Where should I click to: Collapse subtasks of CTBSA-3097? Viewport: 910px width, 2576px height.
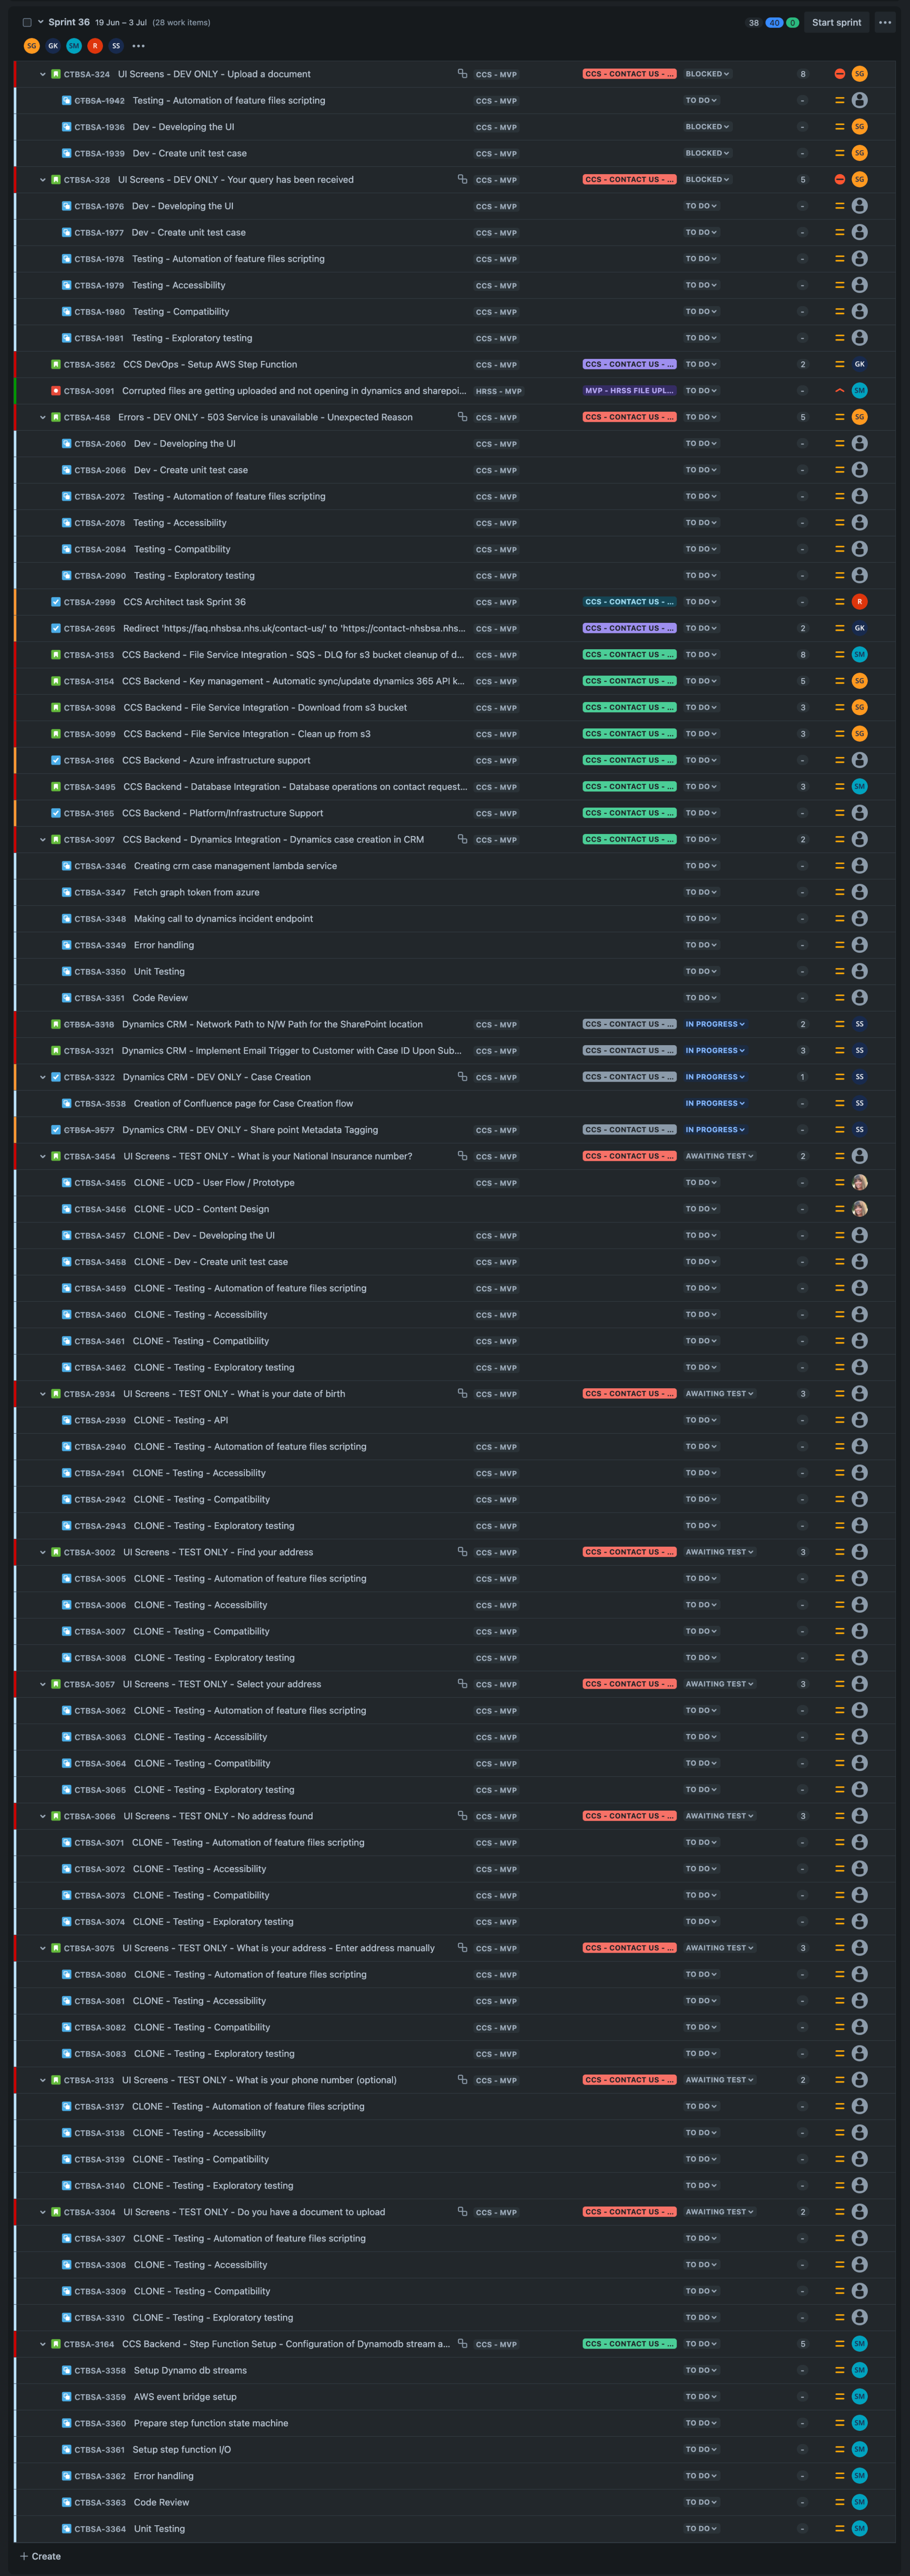point(43,840)
